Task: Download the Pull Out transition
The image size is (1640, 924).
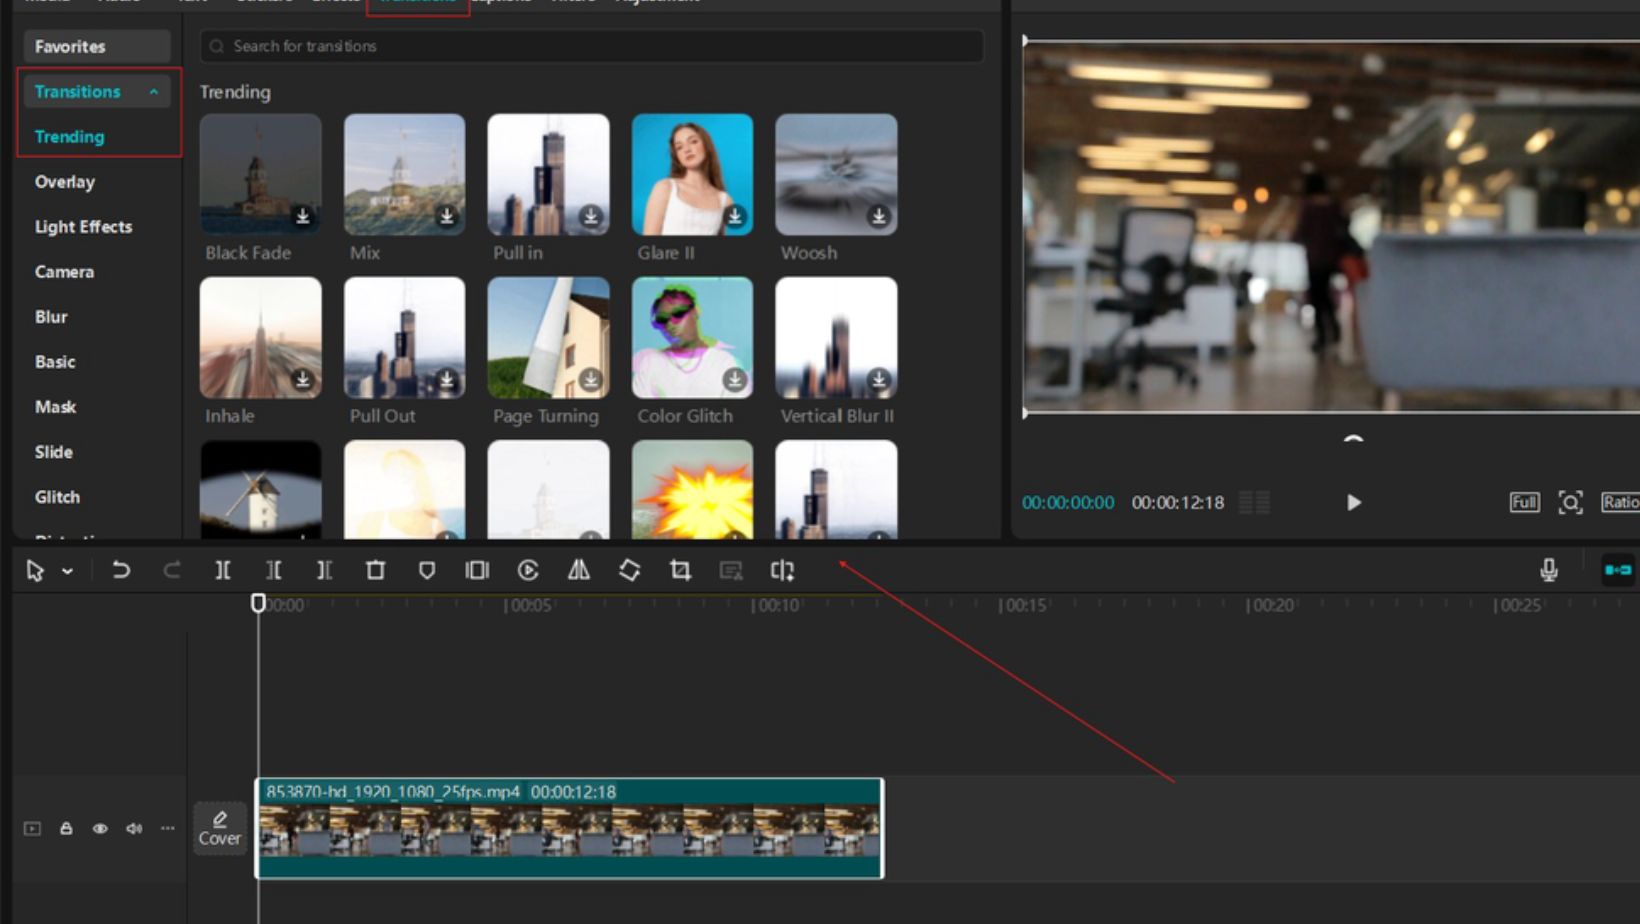Action: (447, 380)
